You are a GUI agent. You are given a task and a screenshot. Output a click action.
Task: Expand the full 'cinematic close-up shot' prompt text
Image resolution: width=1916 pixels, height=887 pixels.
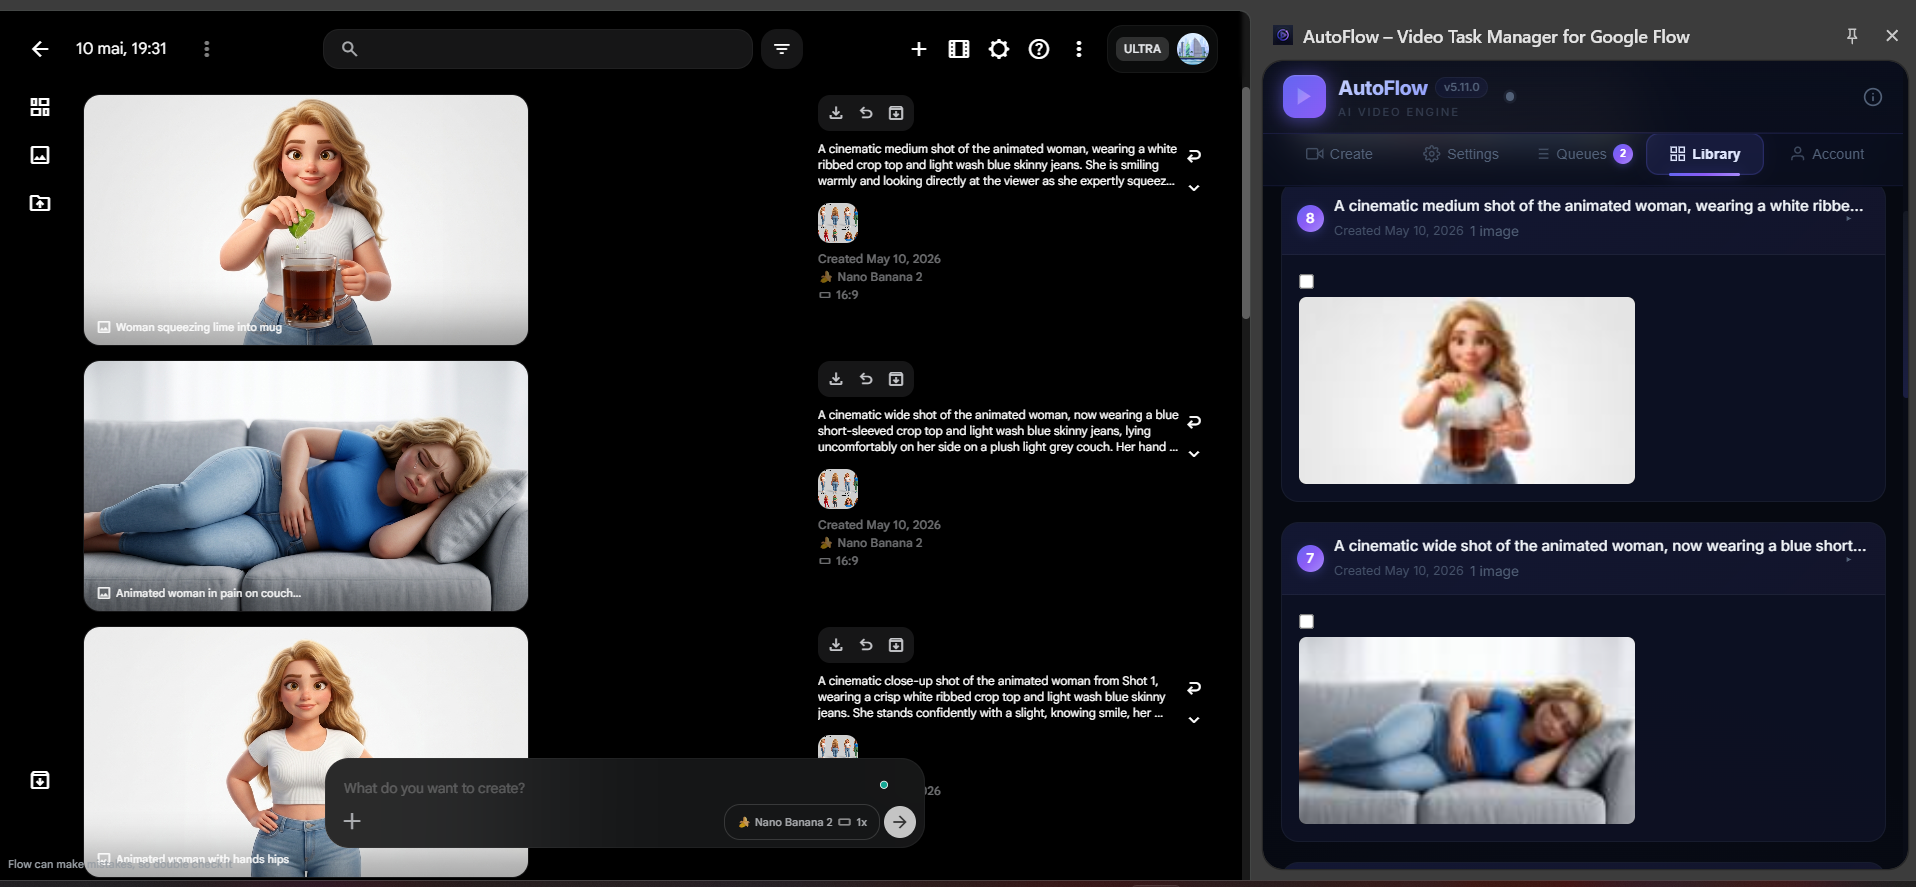pos(1194,720)
